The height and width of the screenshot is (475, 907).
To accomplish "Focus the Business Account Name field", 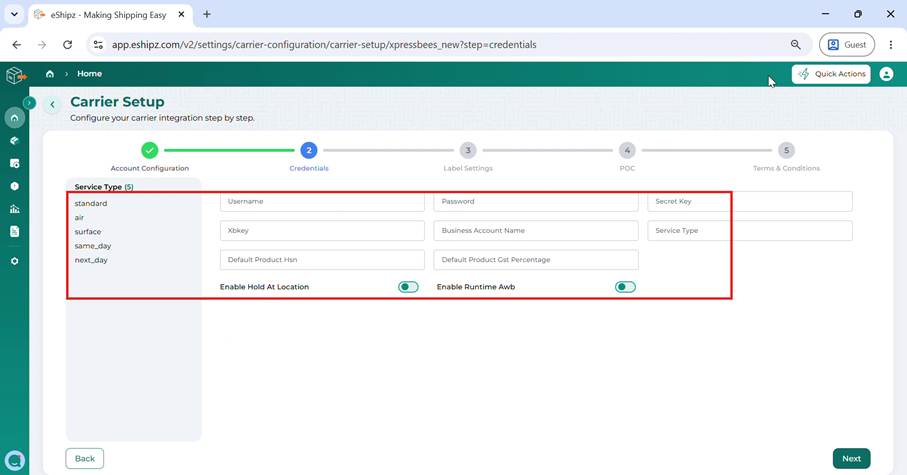I will [536, 230].
